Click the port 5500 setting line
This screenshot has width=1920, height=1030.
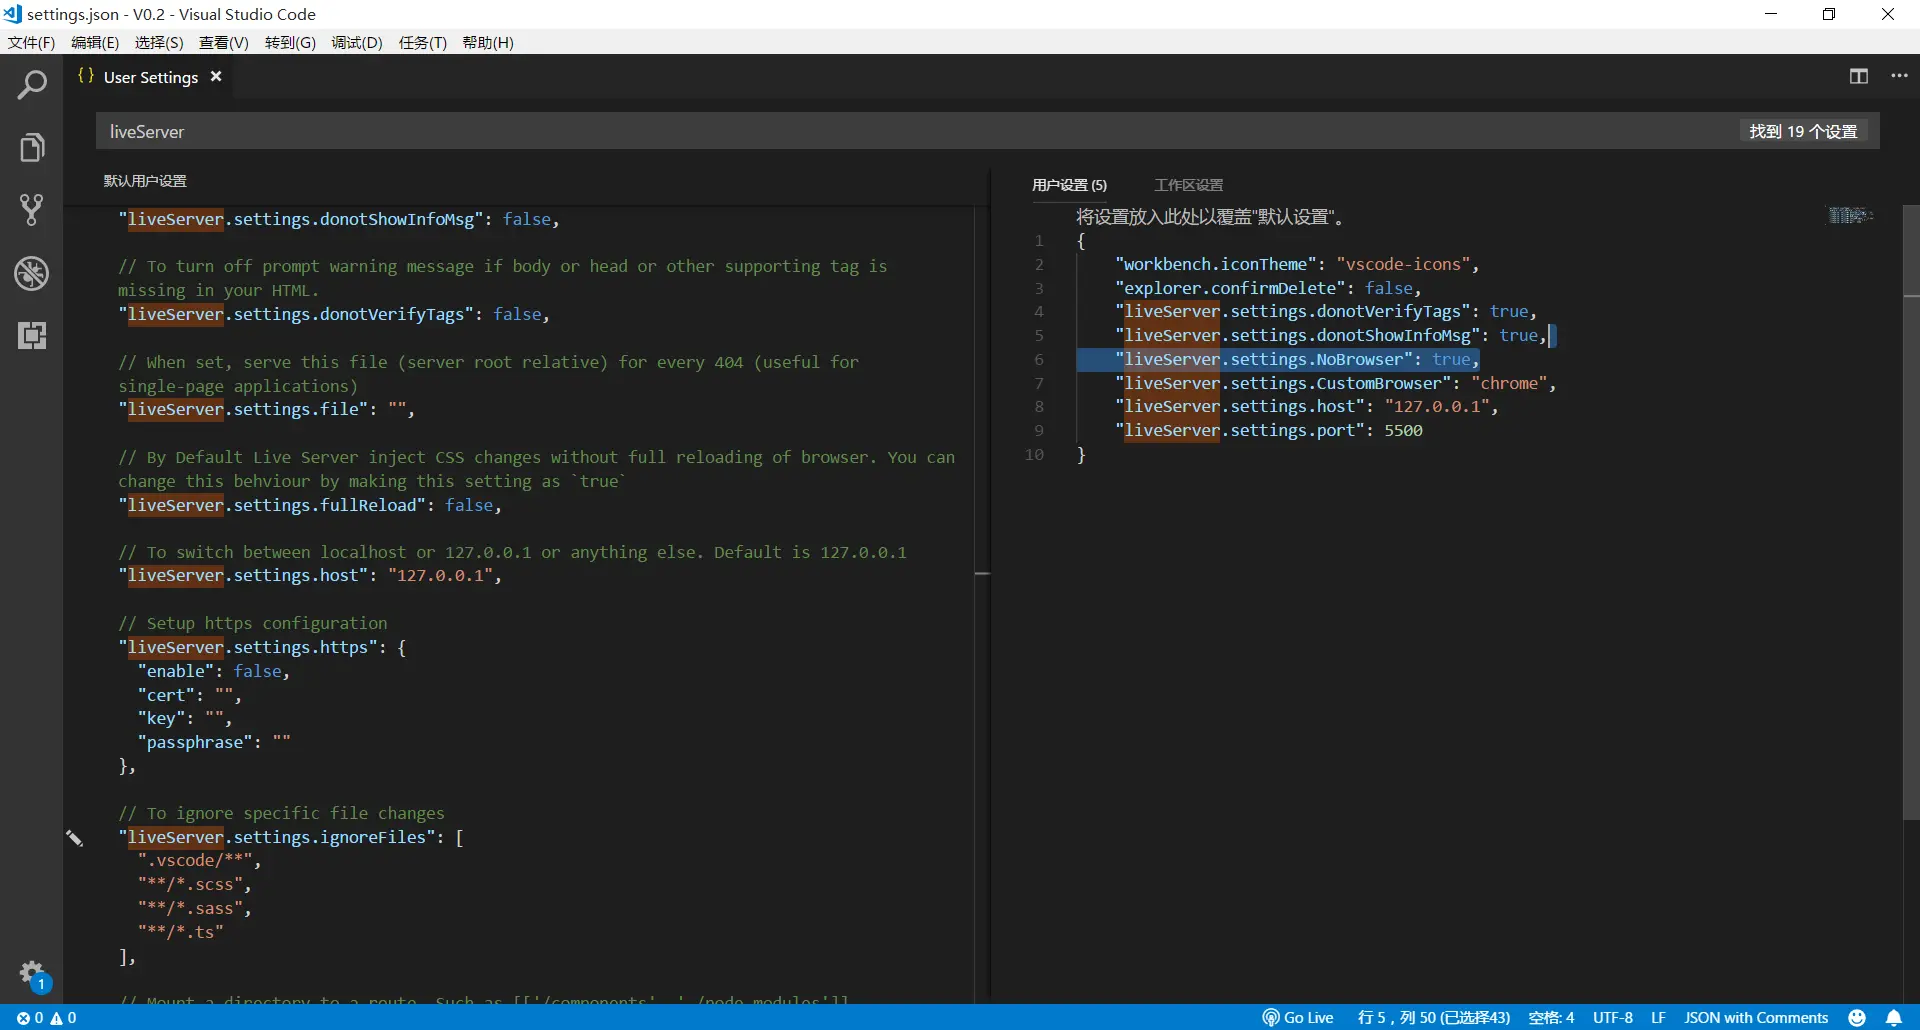click(x=1269, y=430)
